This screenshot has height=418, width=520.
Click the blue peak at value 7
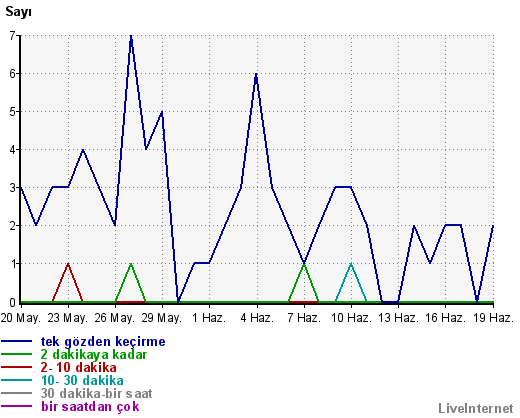tap(131, 36)
